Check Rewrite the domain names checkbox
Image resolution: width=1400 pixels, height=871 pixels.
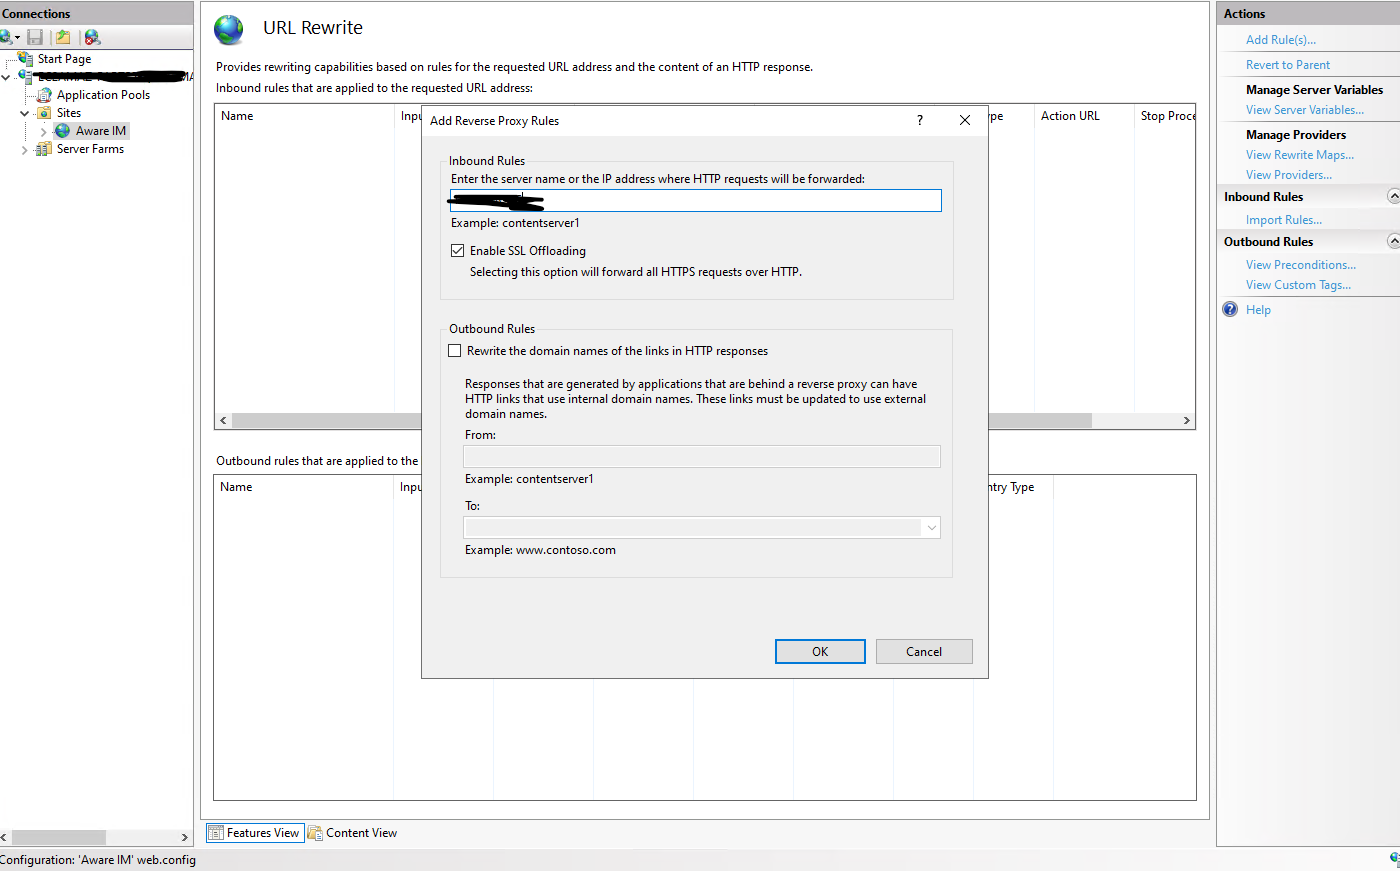click(455, 351)
